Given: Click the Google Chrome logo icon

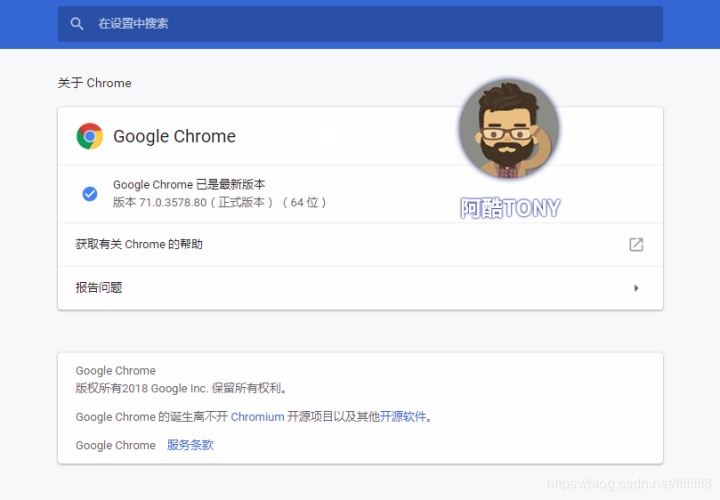Looking at the screenshot, I should point(90,136).
